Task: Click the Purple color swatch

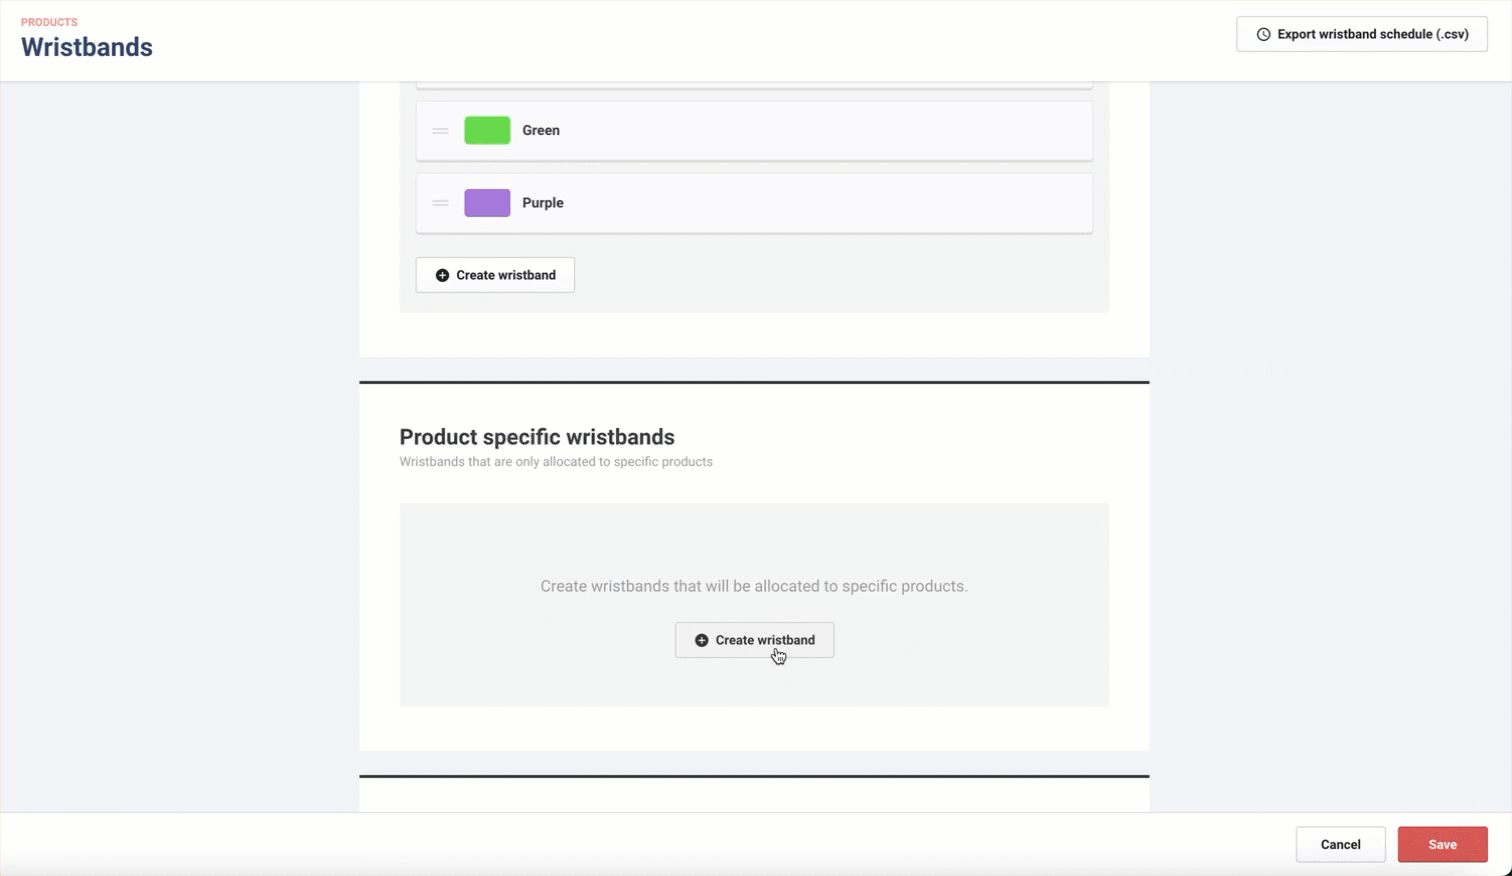Action: coord(487,203)
